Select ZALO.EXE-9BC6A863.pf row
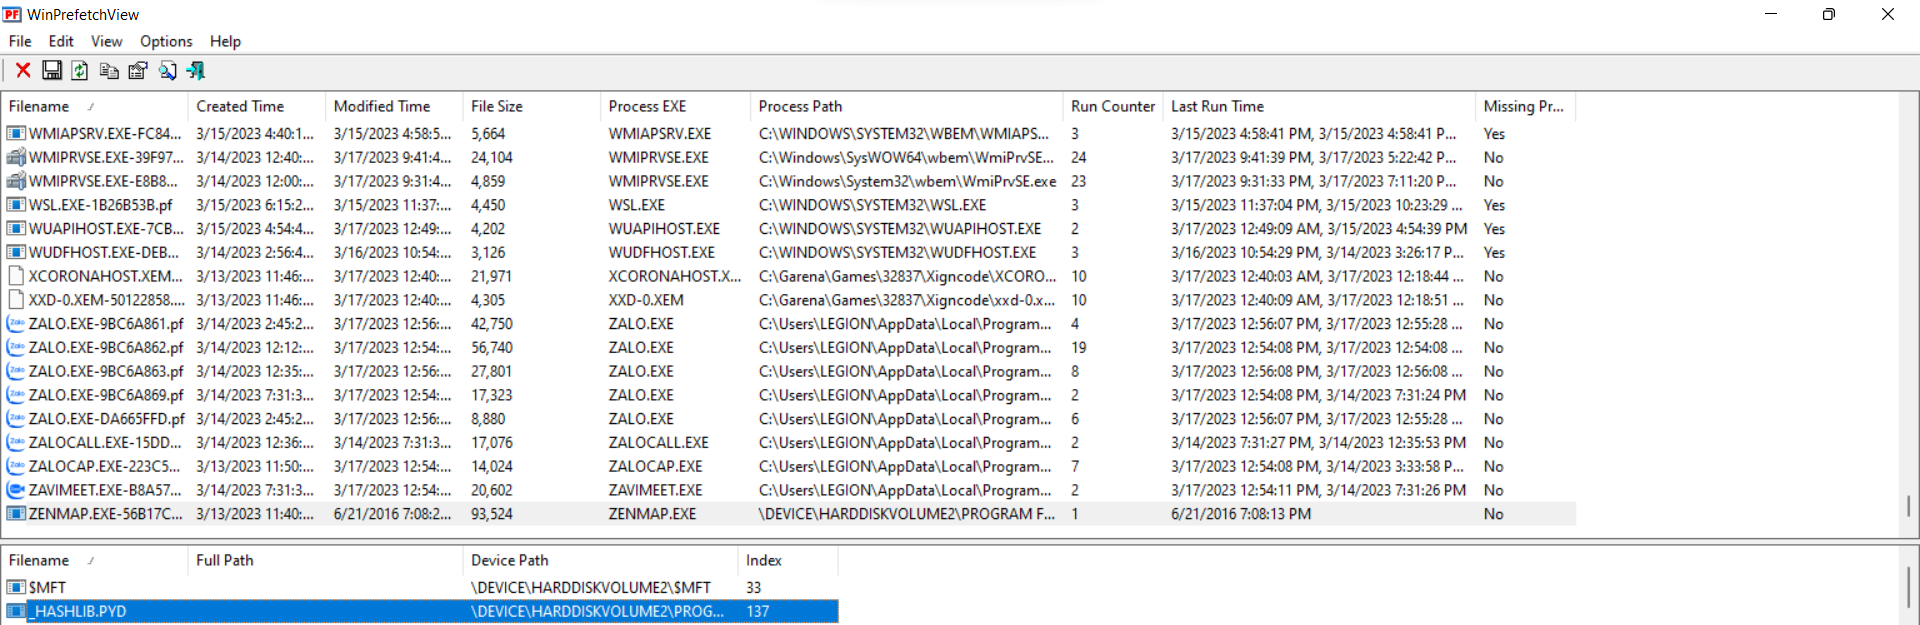The image size is (1920, 625). pyautogui.click(x=106, y=371)
